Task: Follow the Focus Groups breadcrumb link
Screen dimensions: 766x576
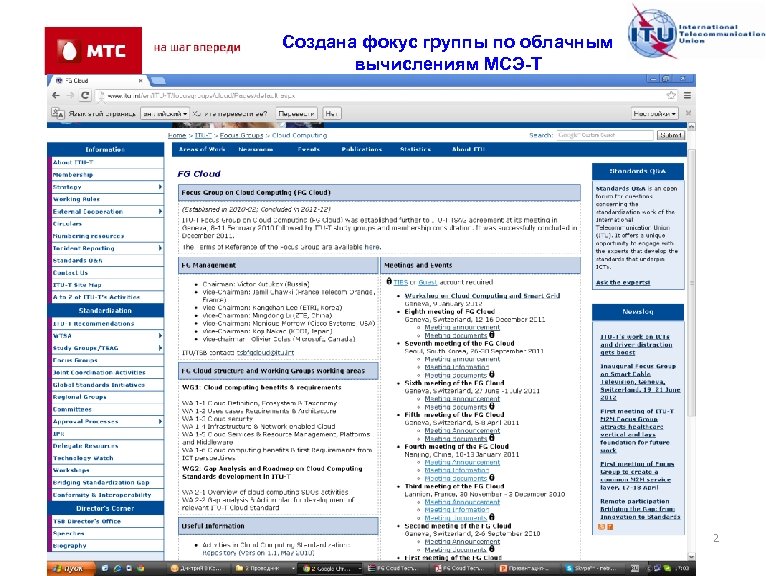Action: click(241, 135)
